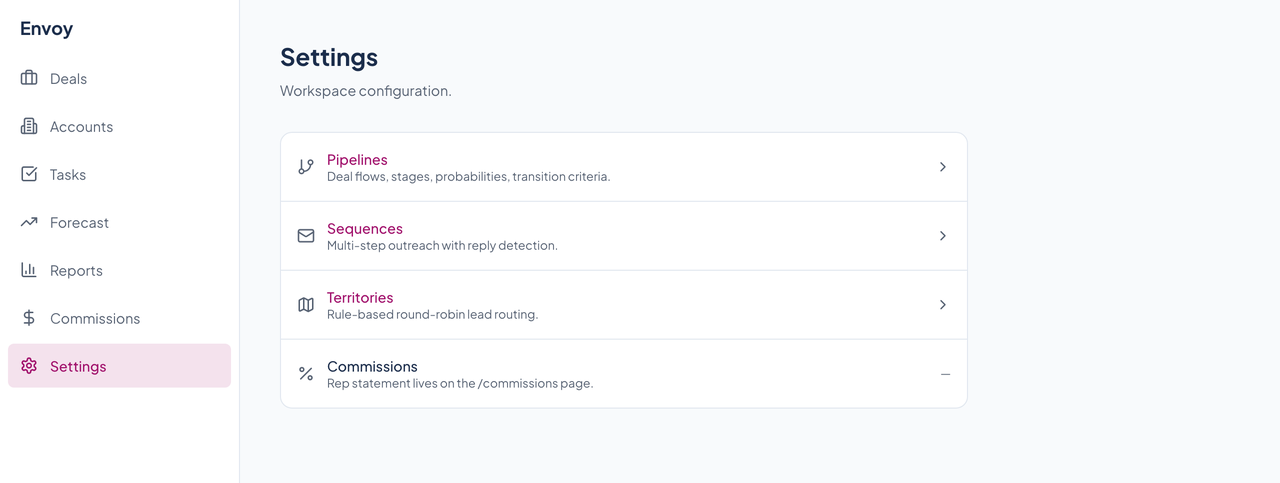
Task: Click the Envoy app logo text
Action: [46, 28]
